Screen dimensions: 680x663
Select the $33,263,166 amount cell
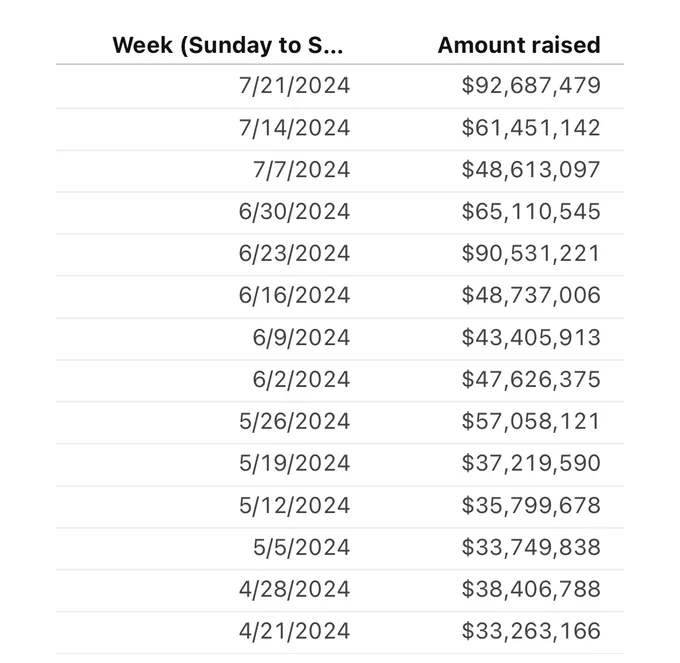tap(531, 631)
